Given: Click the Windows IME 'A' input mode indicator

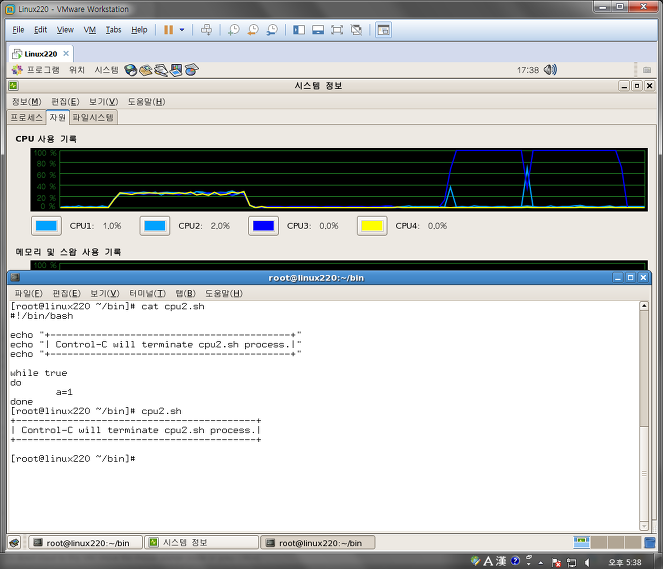Looking at the screenshot, I should [488, 561].
